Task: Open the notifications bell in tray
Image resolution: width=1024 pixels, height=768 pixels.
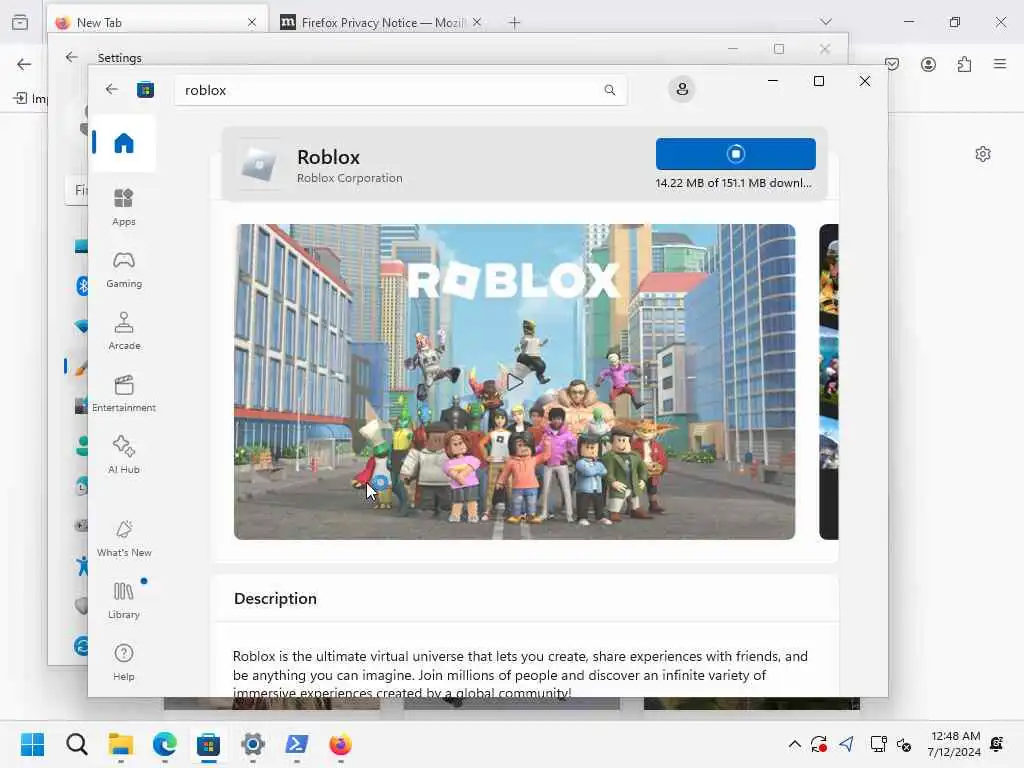Action: [x=997, y=744]
